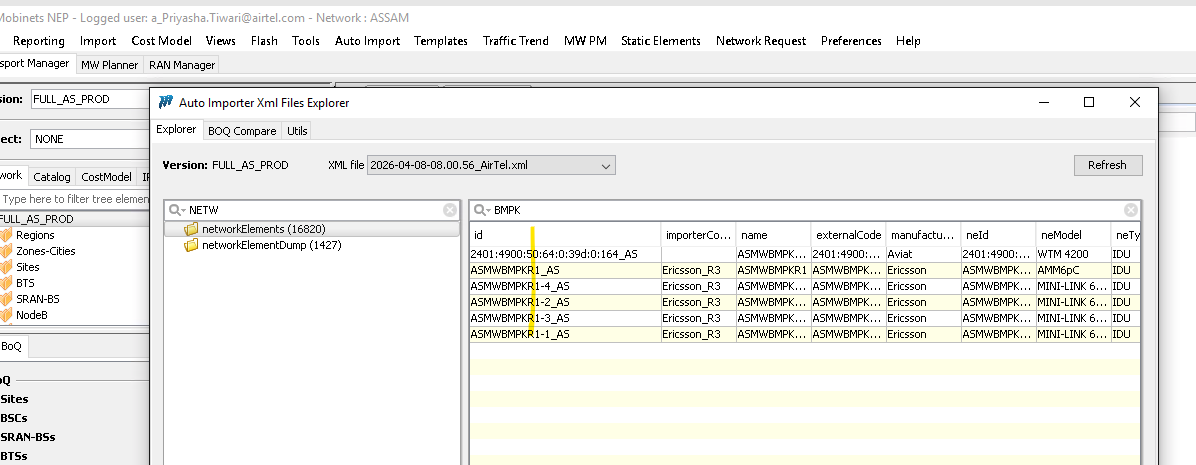Viewport: 1196px width, 465px height.
Task: Click the Regions book icon in tree
Action: 6,235
